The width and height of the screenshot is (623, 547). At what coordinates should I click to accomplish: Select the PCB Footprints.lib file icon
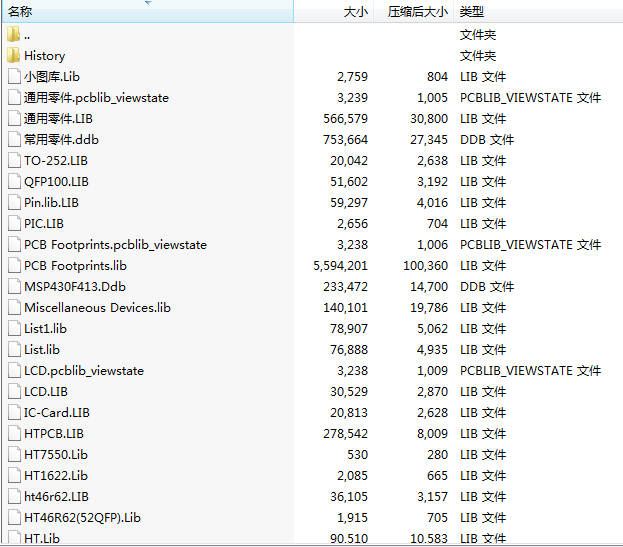pos(14,265)
